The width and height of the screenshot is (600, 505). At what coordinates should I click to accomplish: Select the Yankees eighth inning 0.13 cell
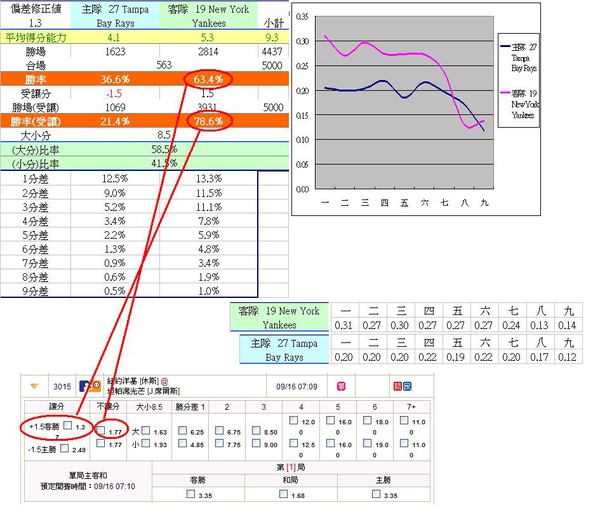539,325
